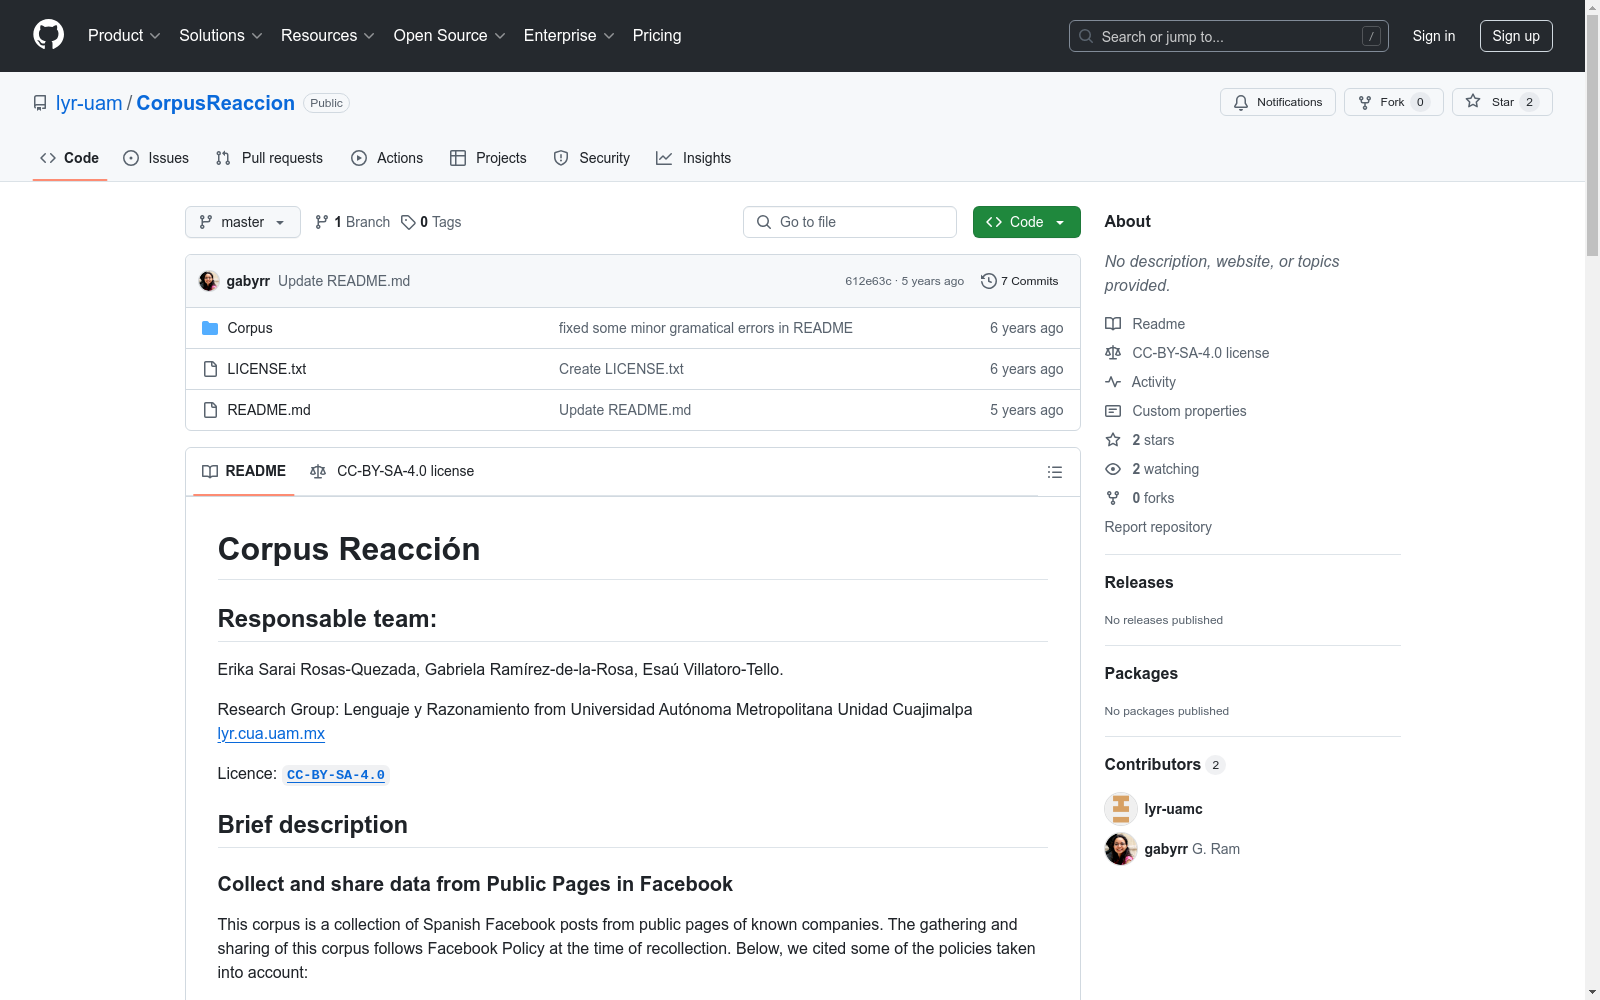
Task: Open the Corpus folder
Action: coord(250,328)
